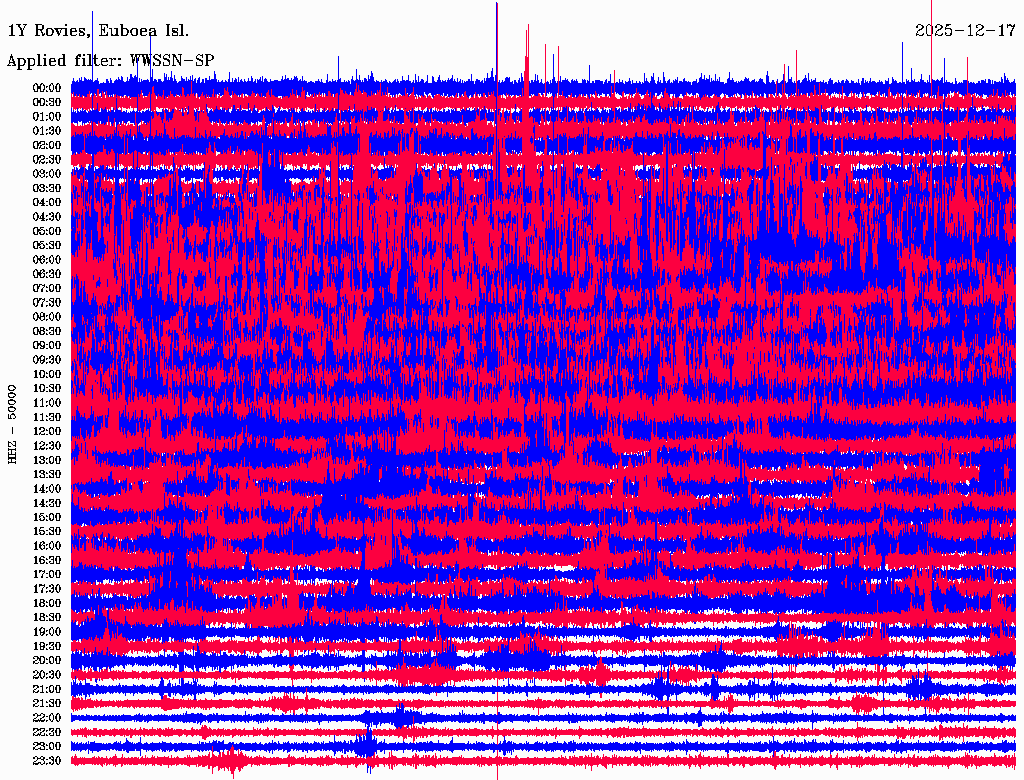
Task: Select the 13:00 time label
Action: pyautogui.click(x=47, y=460)
